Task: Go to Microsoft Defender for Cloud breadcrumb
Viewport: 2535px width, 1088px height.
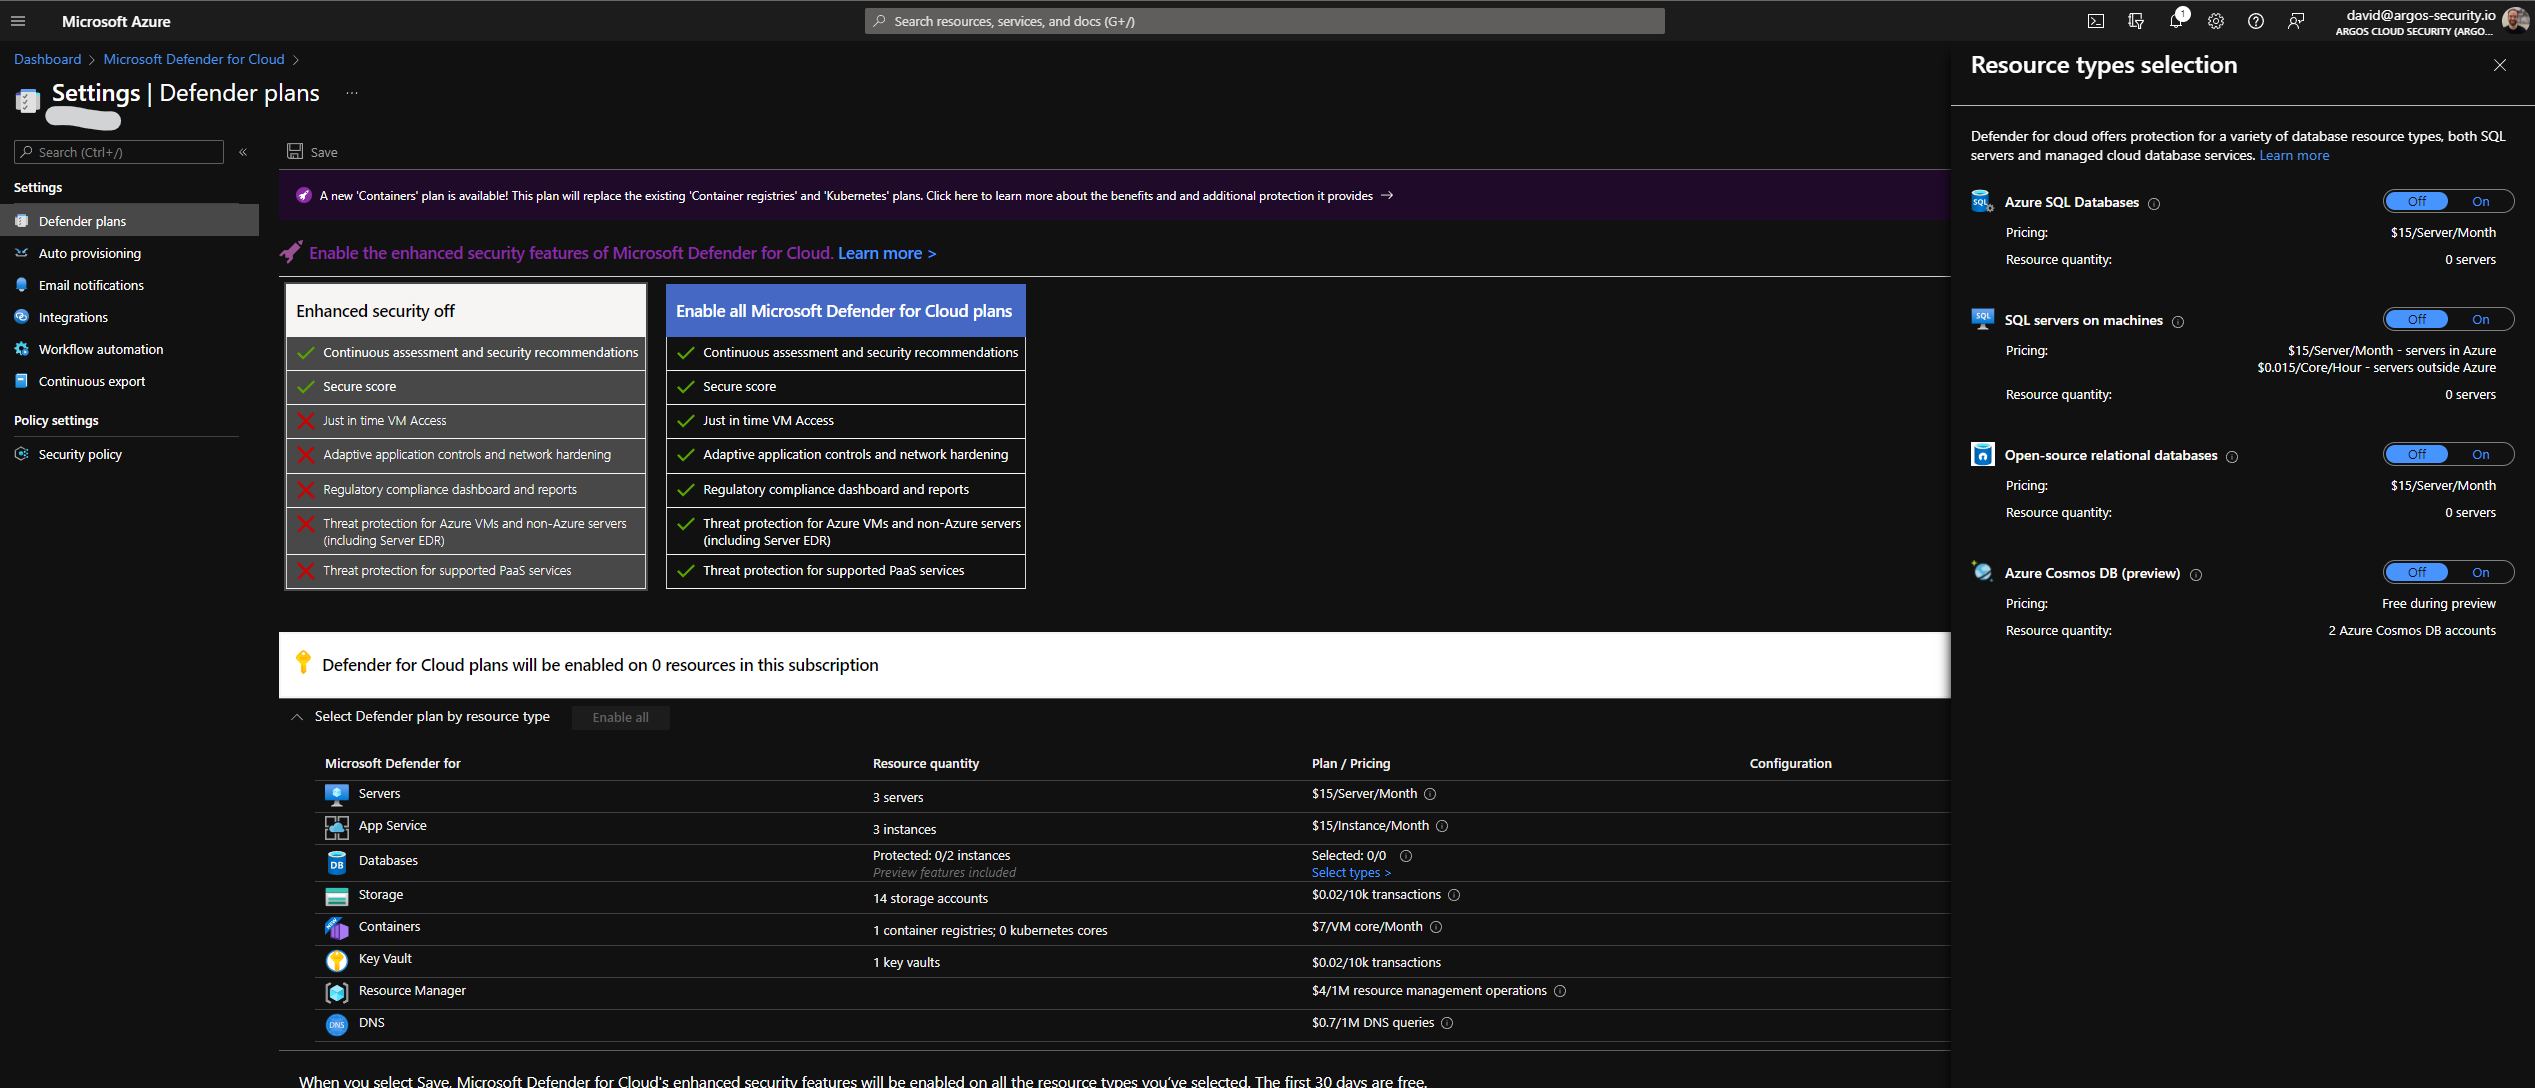Action: point(194,59)
